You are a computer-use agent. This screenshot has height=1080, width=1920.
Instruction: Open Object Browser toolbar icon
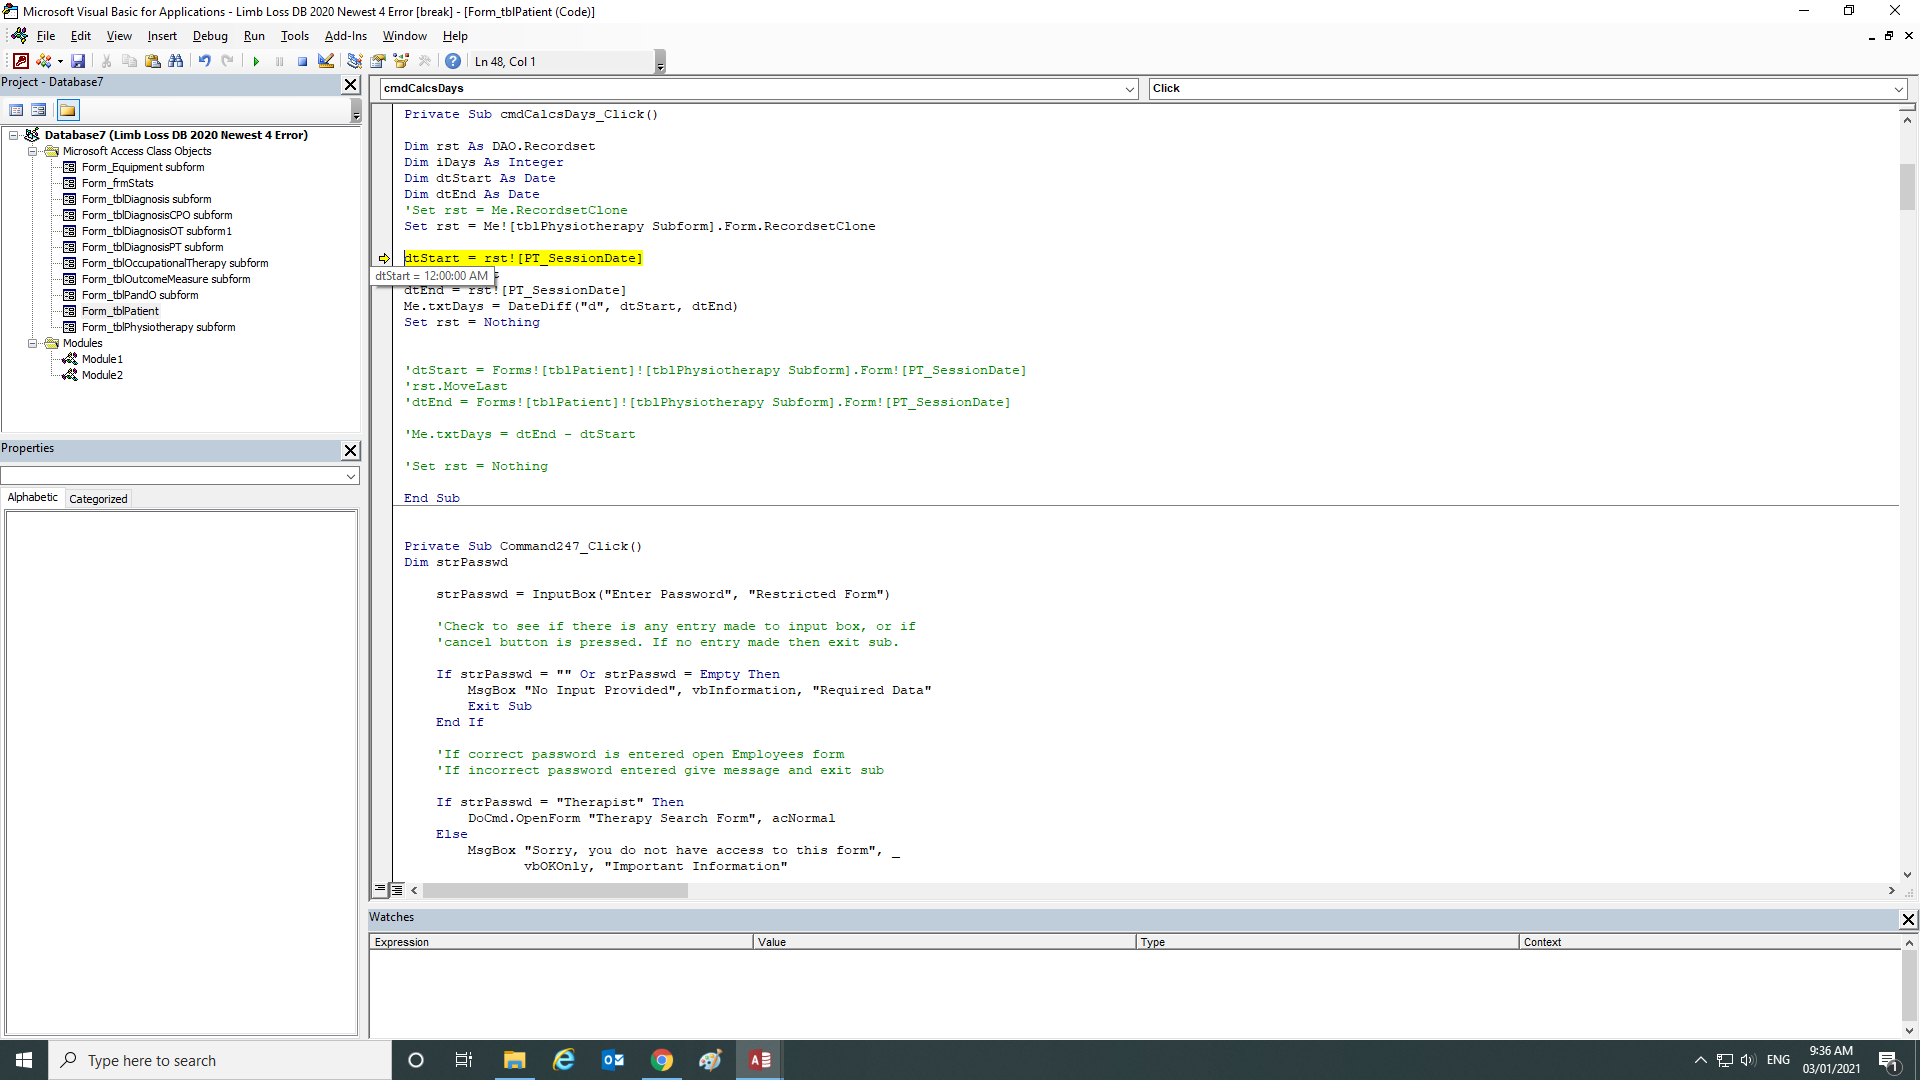401,61
